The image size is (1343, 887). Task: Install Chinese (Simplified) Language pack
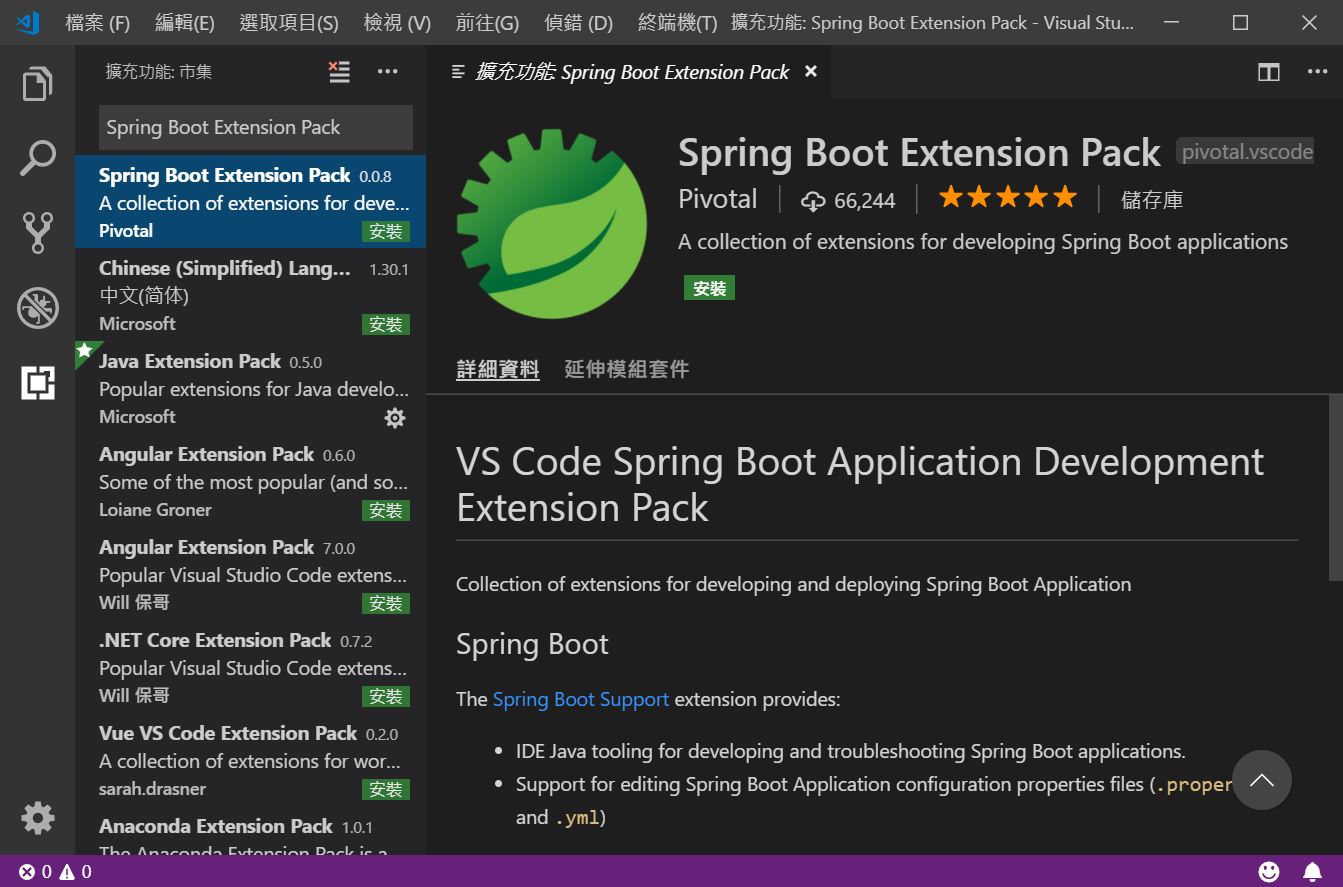pyautogui.click(x=386, y=325)
